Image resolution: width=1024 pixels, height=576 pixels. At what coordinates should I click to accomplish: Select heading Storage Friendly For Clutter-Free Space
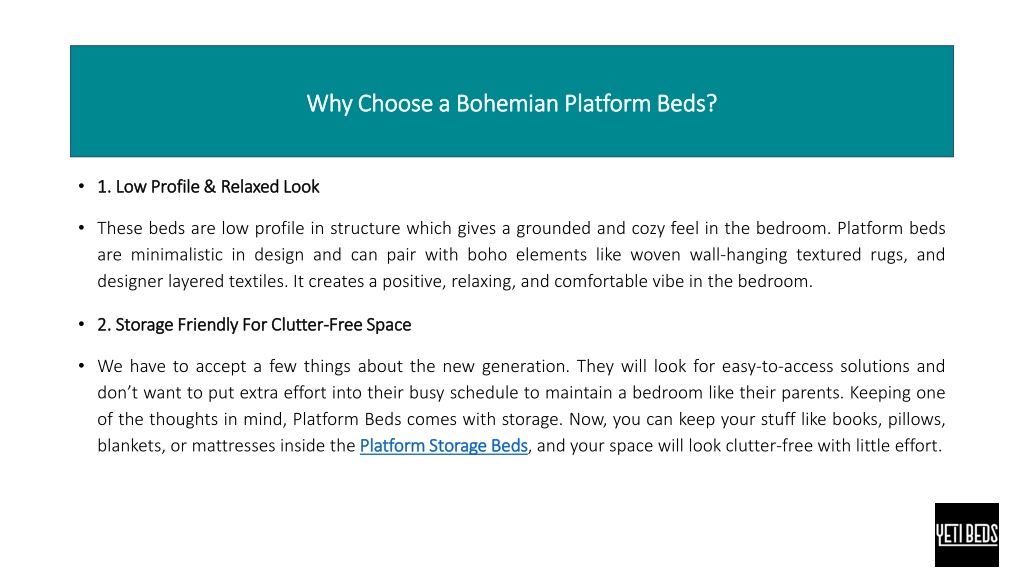tap(254, 325)
